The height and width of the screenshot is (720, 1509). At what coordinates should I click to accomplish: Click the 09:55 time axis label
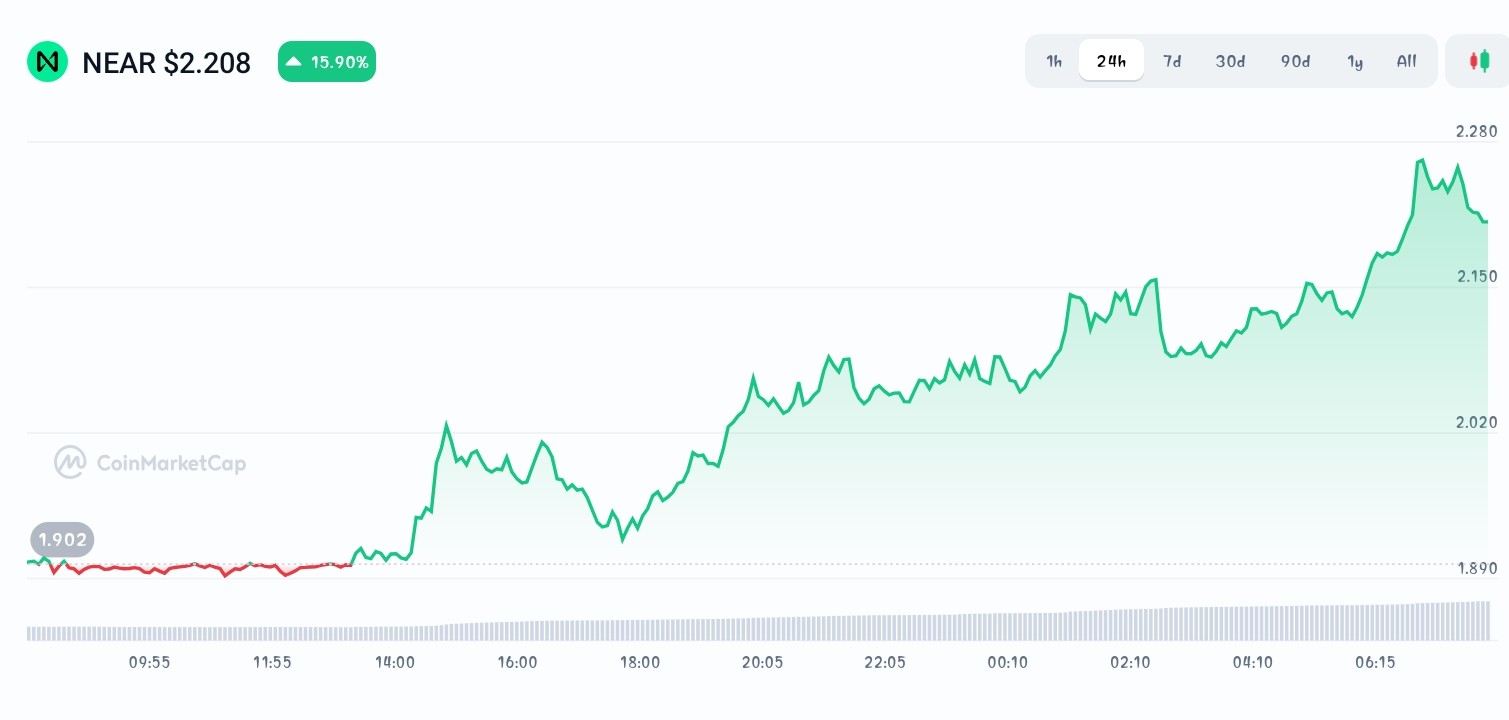pos(149,662)
